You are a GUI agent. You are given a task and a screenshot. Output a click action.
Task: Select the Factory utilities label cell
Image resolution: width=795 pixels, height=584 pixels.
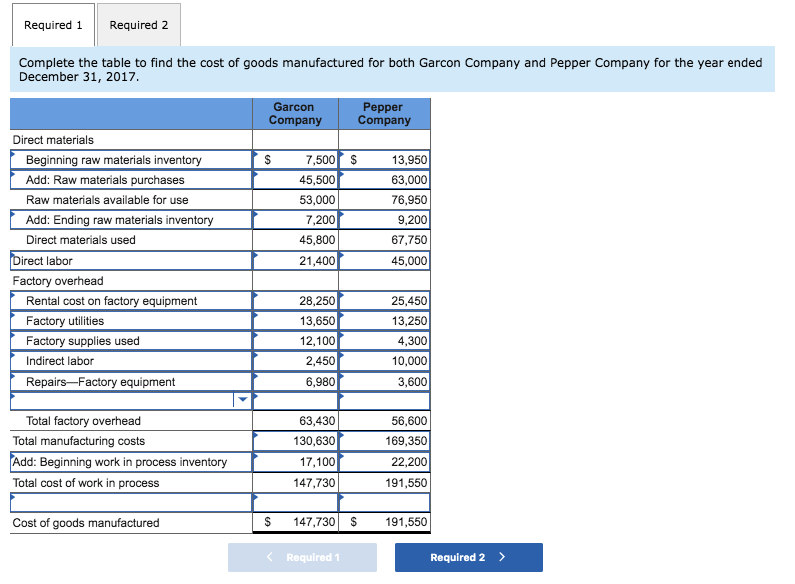click(131, 321)
